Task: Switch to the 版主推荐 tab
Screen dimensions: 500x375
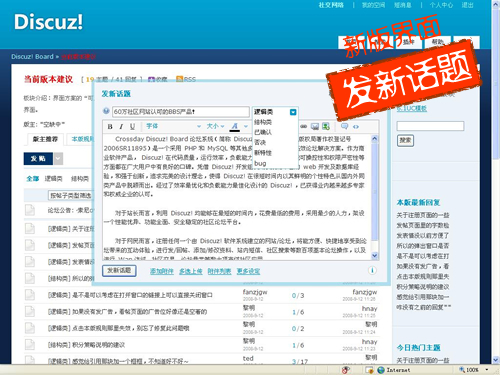Action: click(x=45, y=139)
